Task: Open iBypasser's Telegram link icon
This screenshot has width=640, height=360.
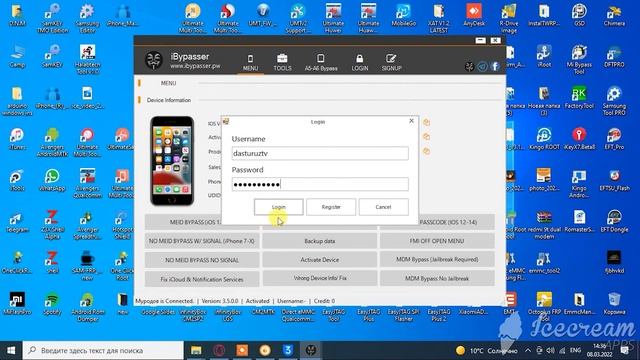Action: pyautogui.click(x=482, y=66)
